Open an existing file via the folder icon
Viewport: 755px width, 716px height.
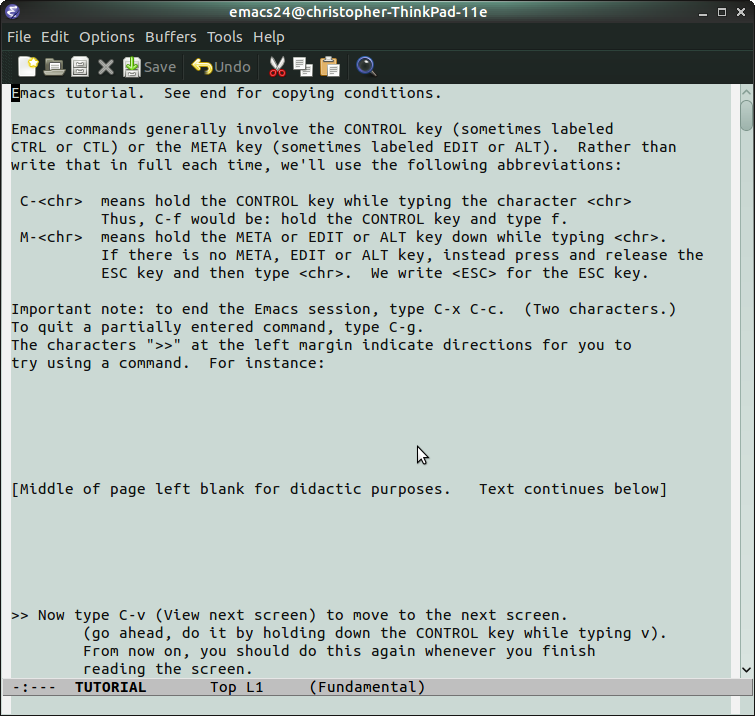(54, 66)
